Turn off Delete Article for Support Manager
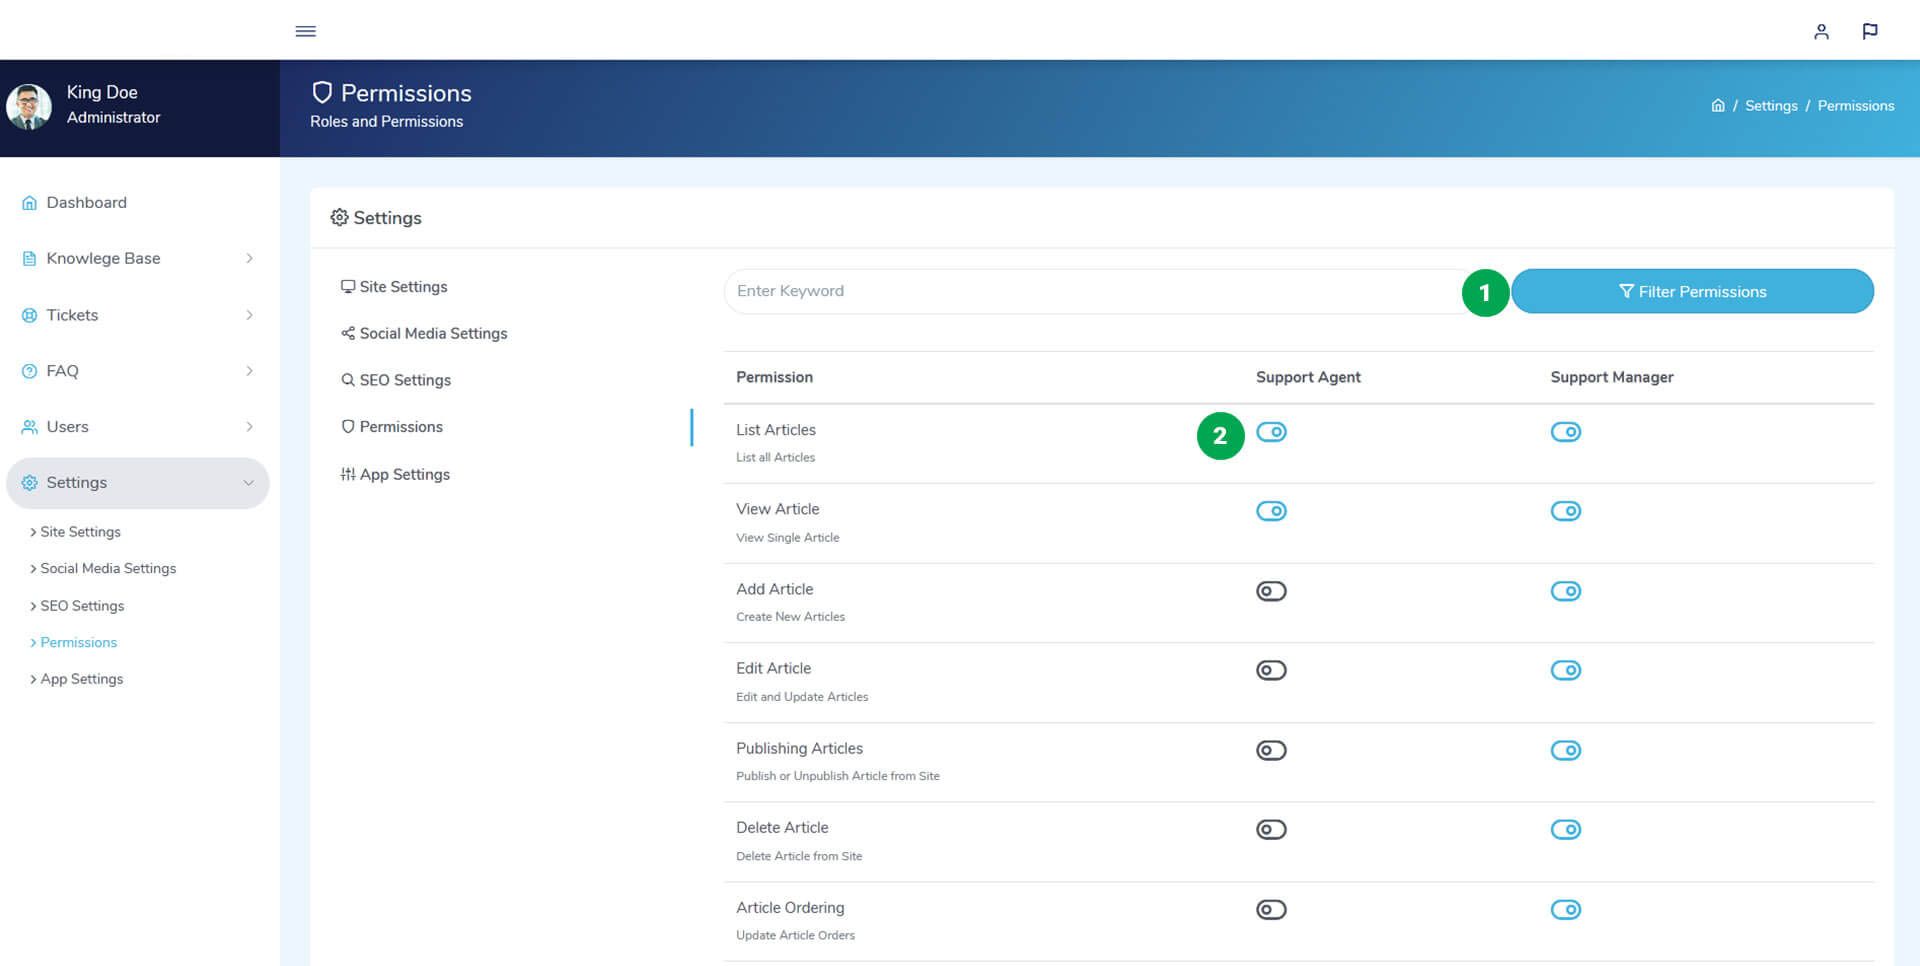The height and width of the screenshot is (966, 1920). coord(1565,829)
